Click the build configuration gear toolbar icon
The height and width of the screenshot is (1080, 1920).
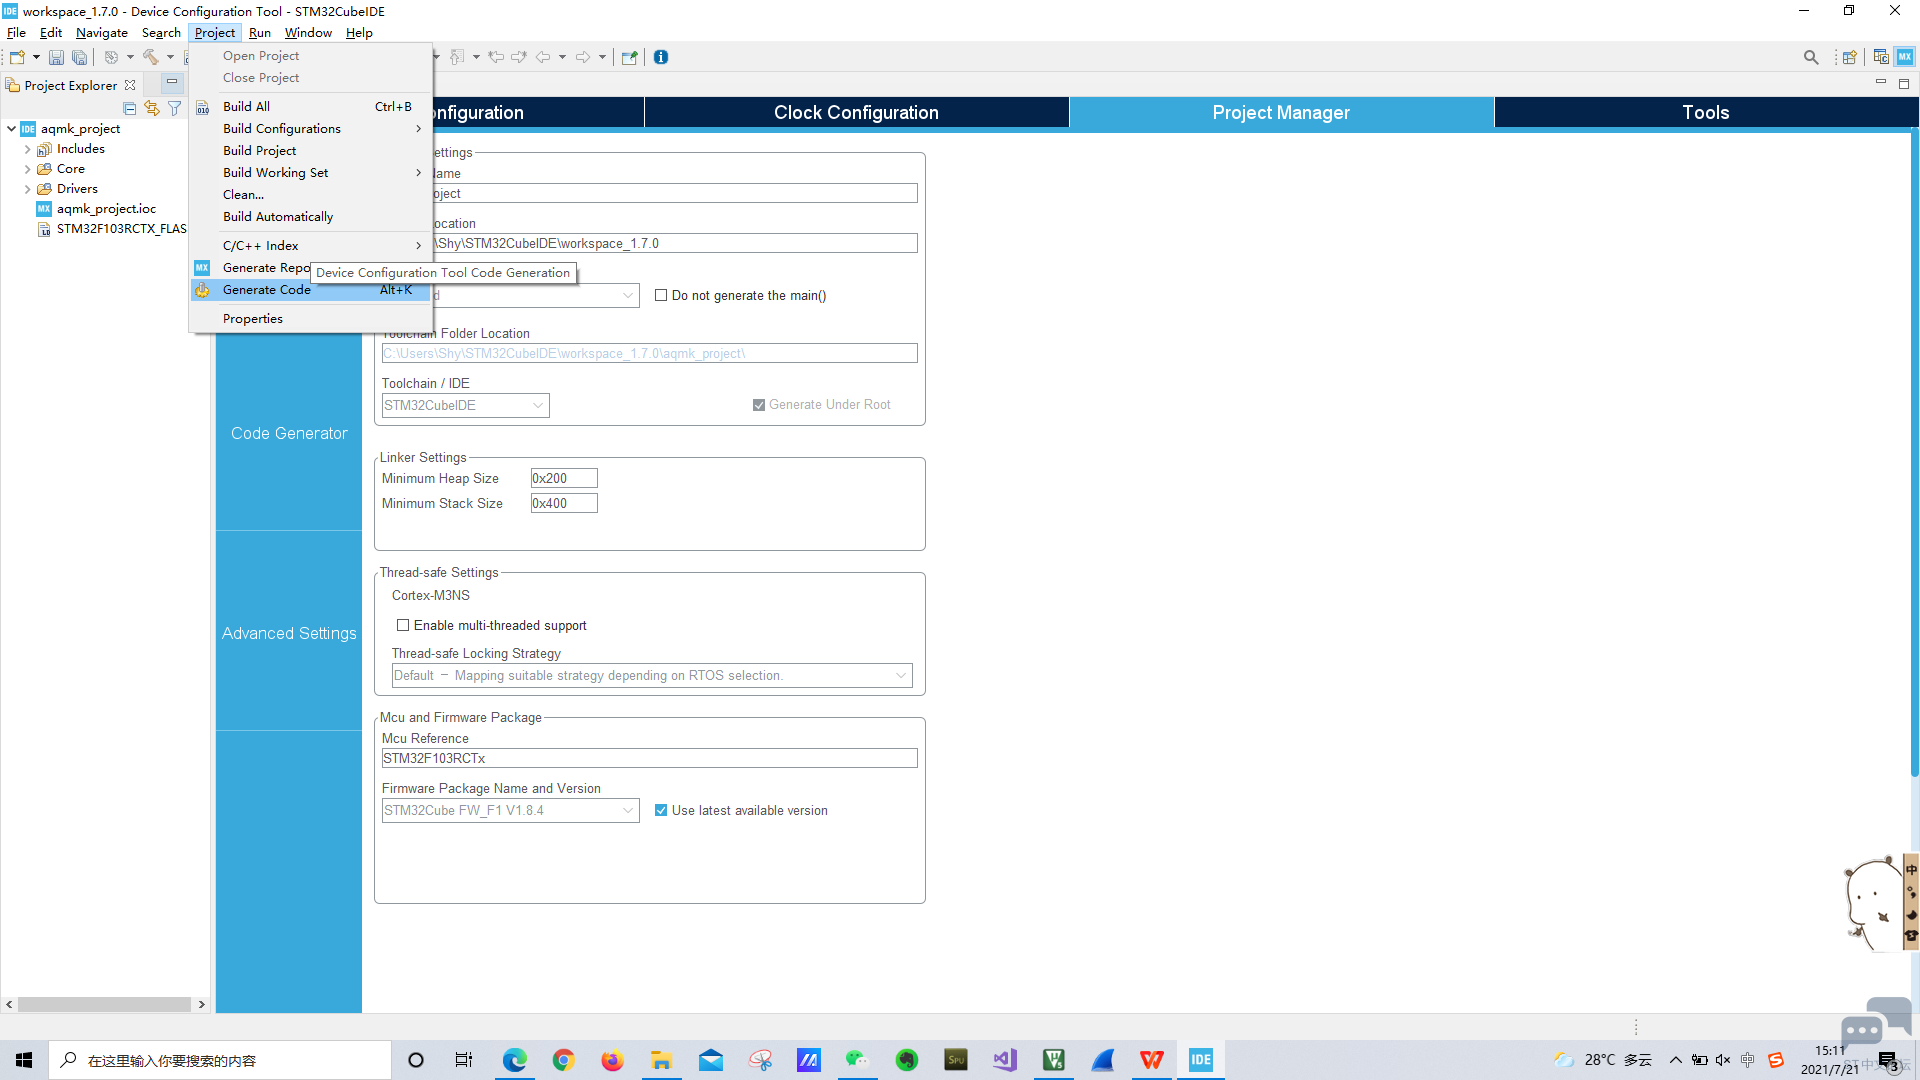tap(111, 57)
